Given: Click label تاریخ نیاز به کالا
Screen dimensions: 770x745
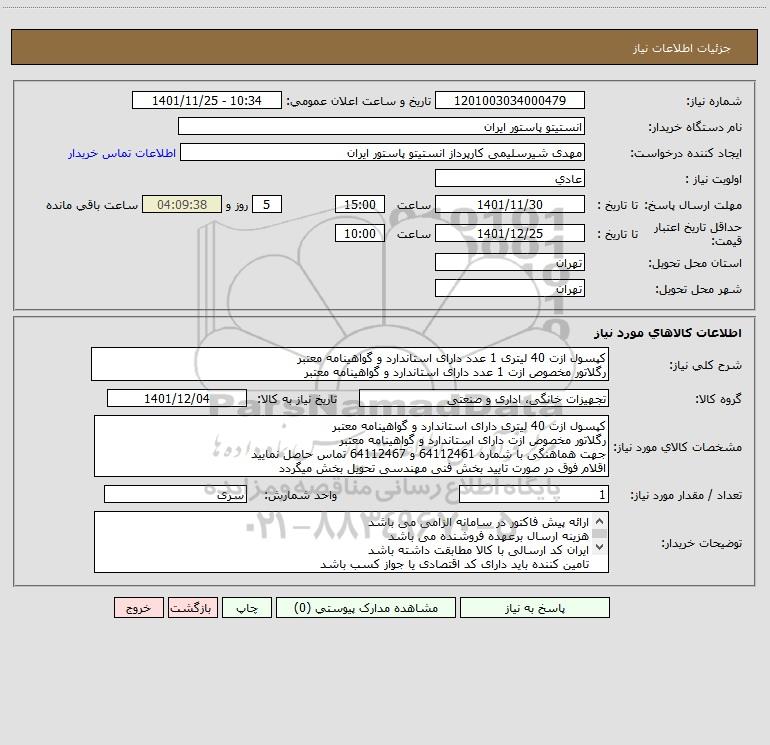Looking at the screenshot, I should [297, 399].
